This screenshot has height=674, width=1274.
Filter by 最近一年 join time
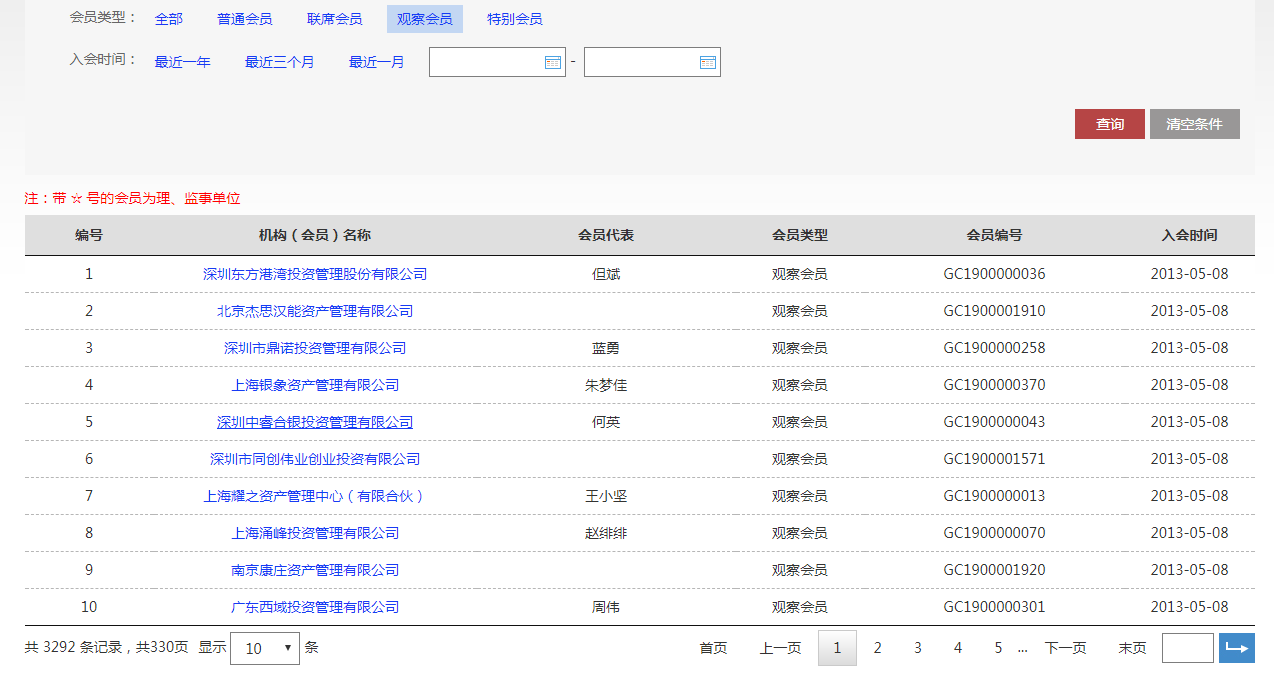tap(183, 62)
